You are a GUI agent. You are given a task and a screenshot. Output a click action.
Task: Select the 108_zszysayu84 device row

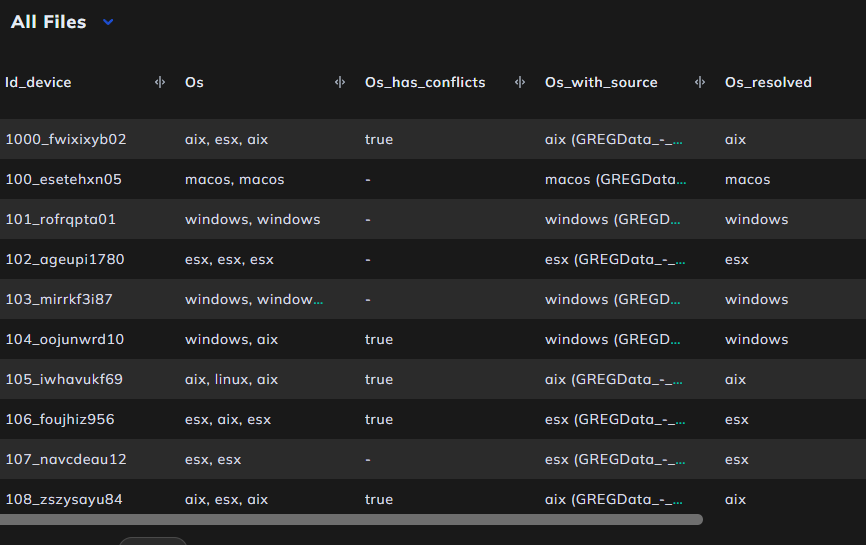pos(433,499)
